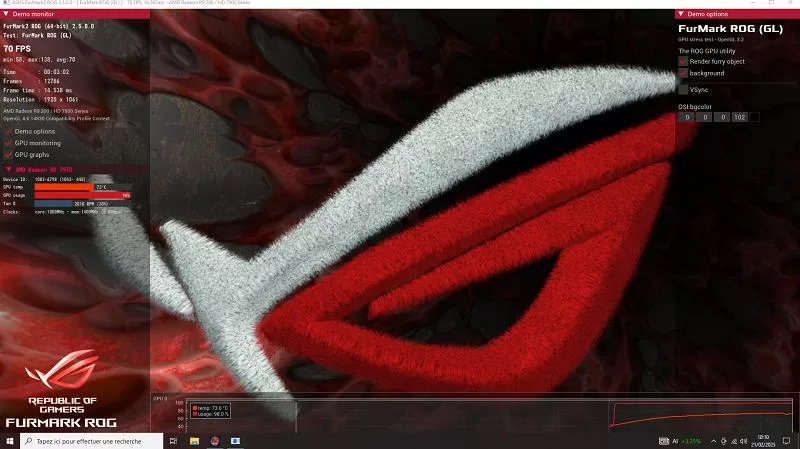Image resolution: width=800 pixels, height=449 pixels.
Task: Click the FurMark taskbar icon
Action: tap(215, 441)
